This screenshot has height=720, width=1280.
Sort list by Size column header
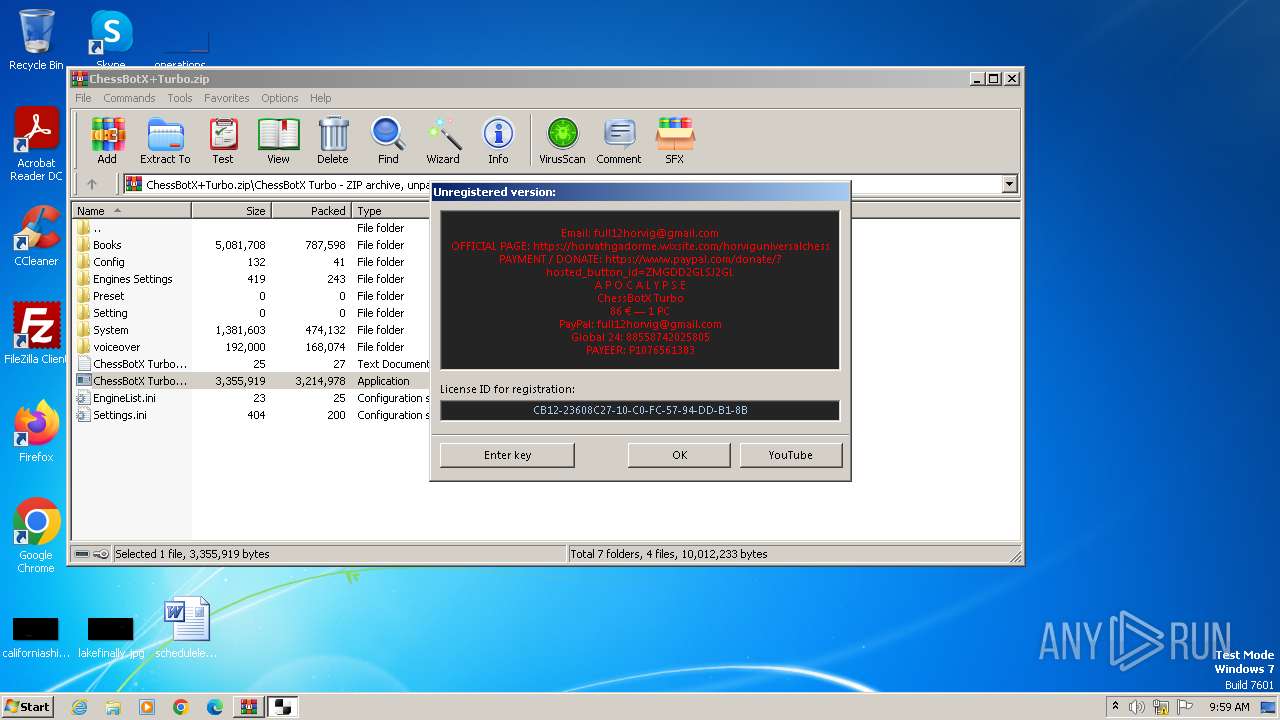point(231,211)
